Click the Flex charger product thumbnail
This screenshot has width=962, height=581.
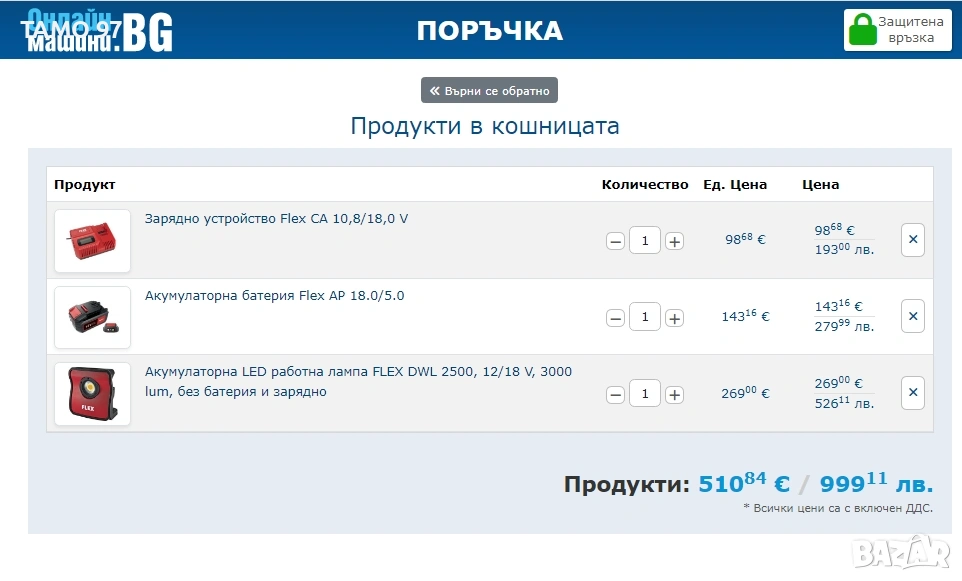[92, 241]
